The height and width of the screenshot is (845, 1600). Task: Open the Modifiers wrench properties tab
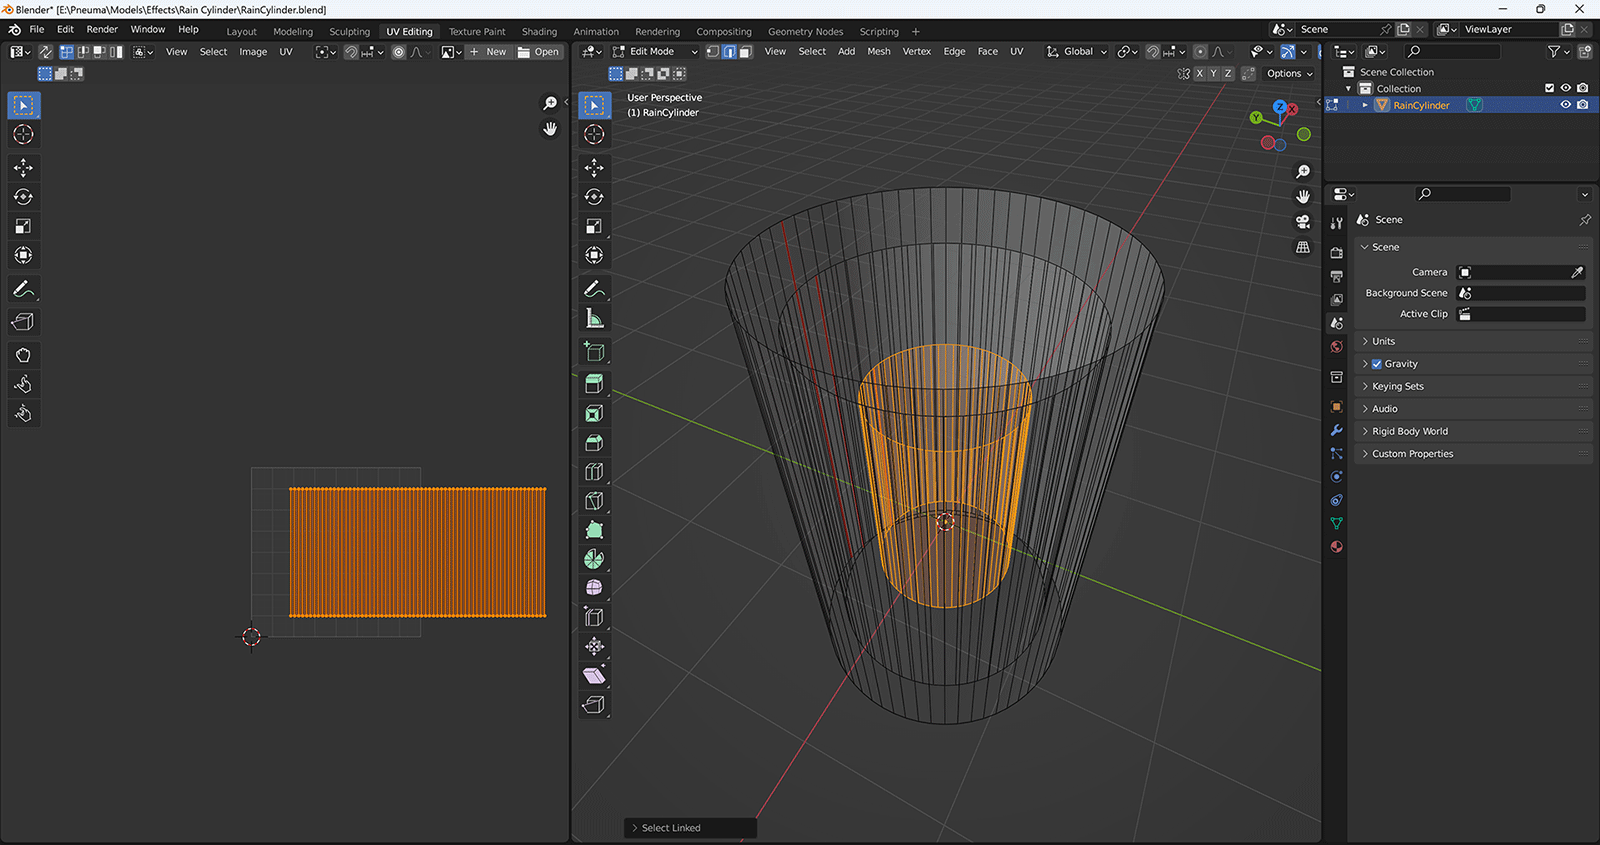coord(1337,430)
